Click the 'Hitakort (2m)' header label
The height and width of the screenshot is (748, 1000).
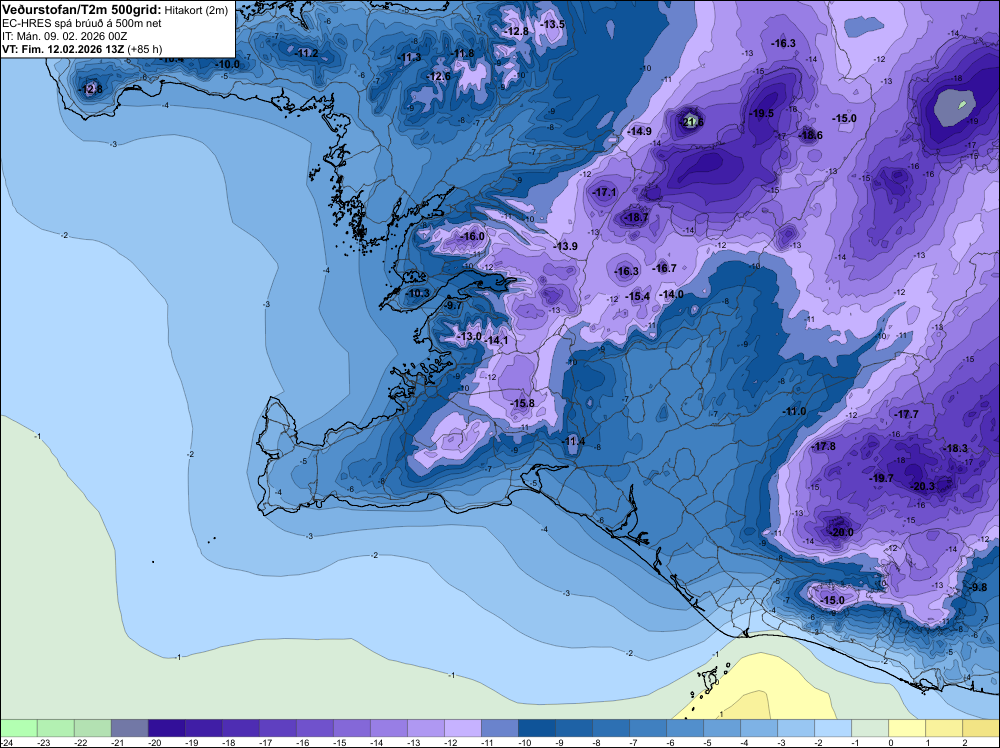(x=196, y=10)
